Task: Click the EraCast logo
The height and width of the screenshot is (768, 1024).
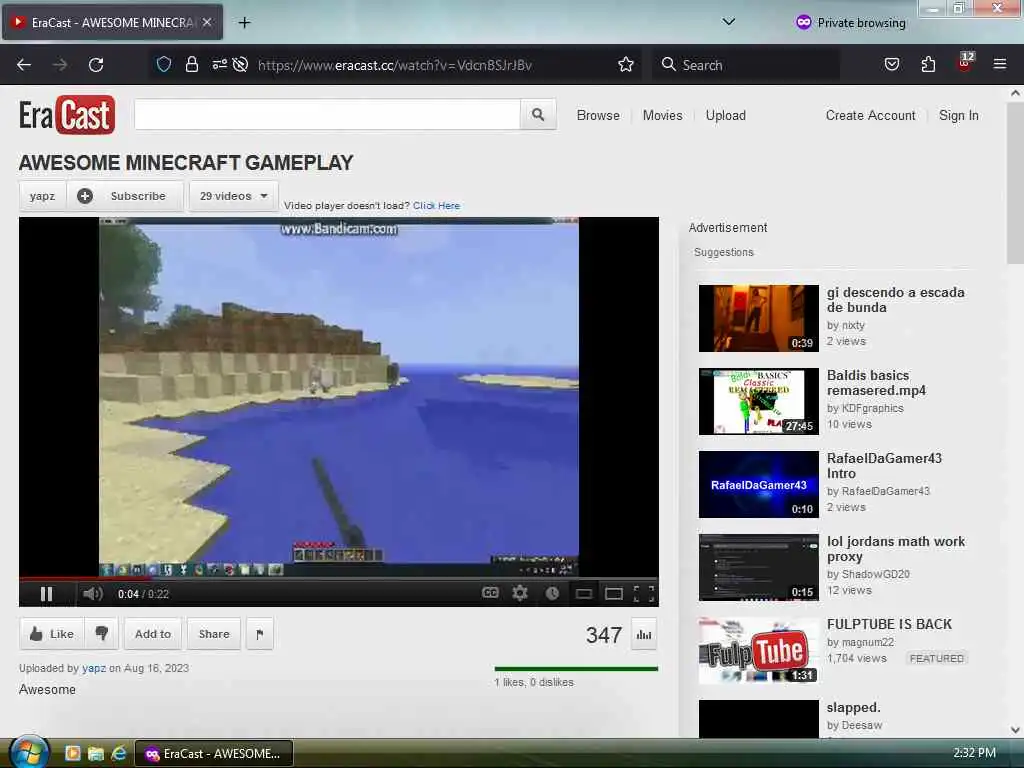Action: [67, 115]
